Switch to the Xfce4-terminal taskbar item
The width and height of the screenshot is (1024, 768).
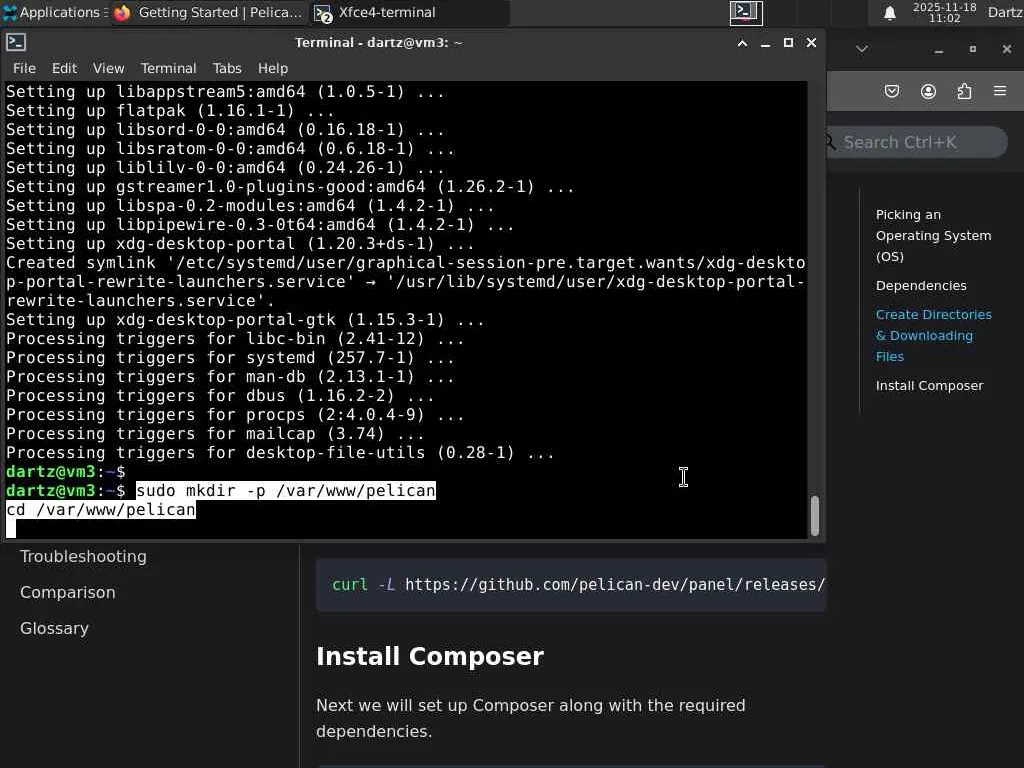(409, 12)
